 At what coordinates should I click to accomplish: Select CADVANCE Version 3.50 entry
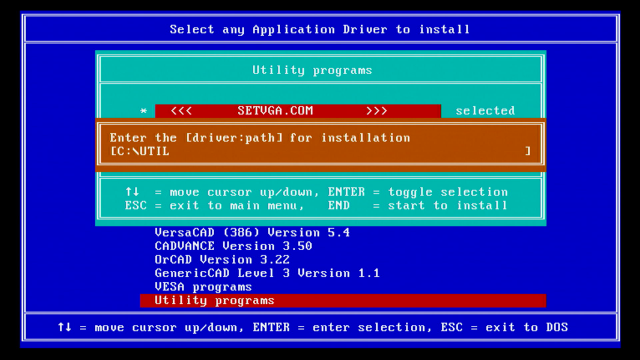coord(233,246)
